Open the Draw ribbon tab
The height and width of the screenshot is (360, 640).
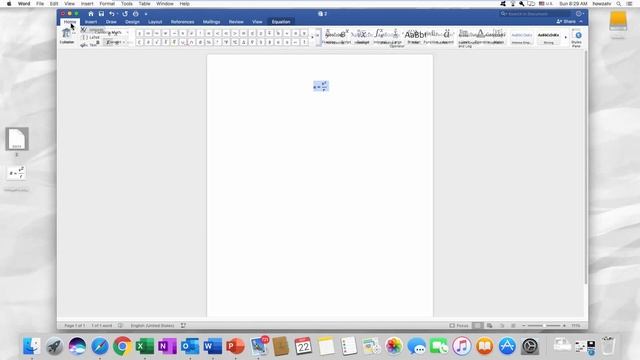click(x=111, y=22)
